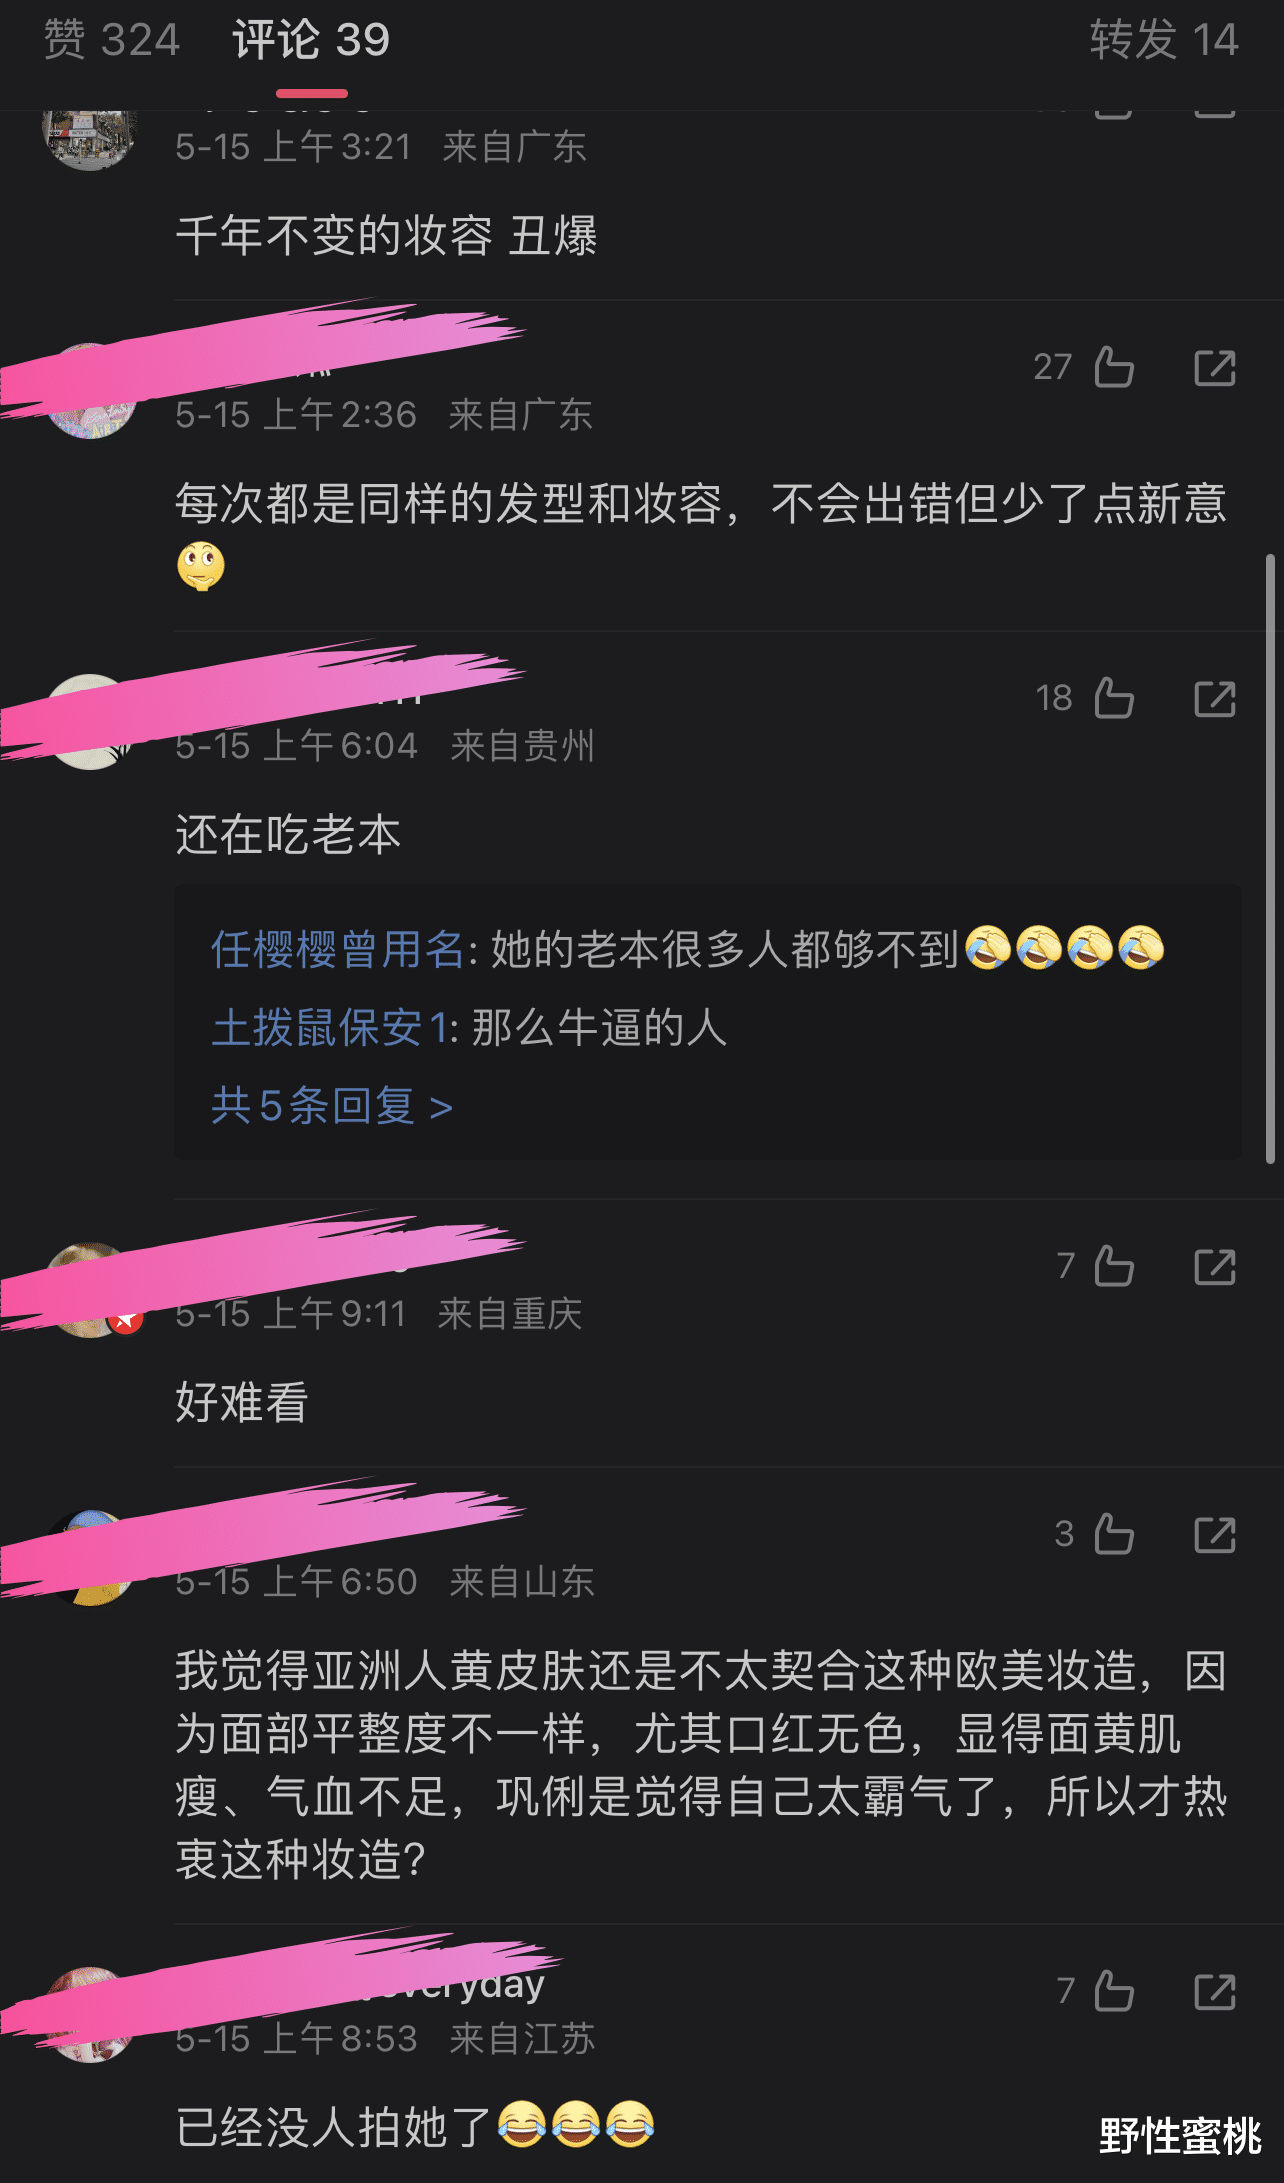Screen dimensions: 1284x2183
Task: Like the comment from 山东
Action: tap(1114, 1534)
